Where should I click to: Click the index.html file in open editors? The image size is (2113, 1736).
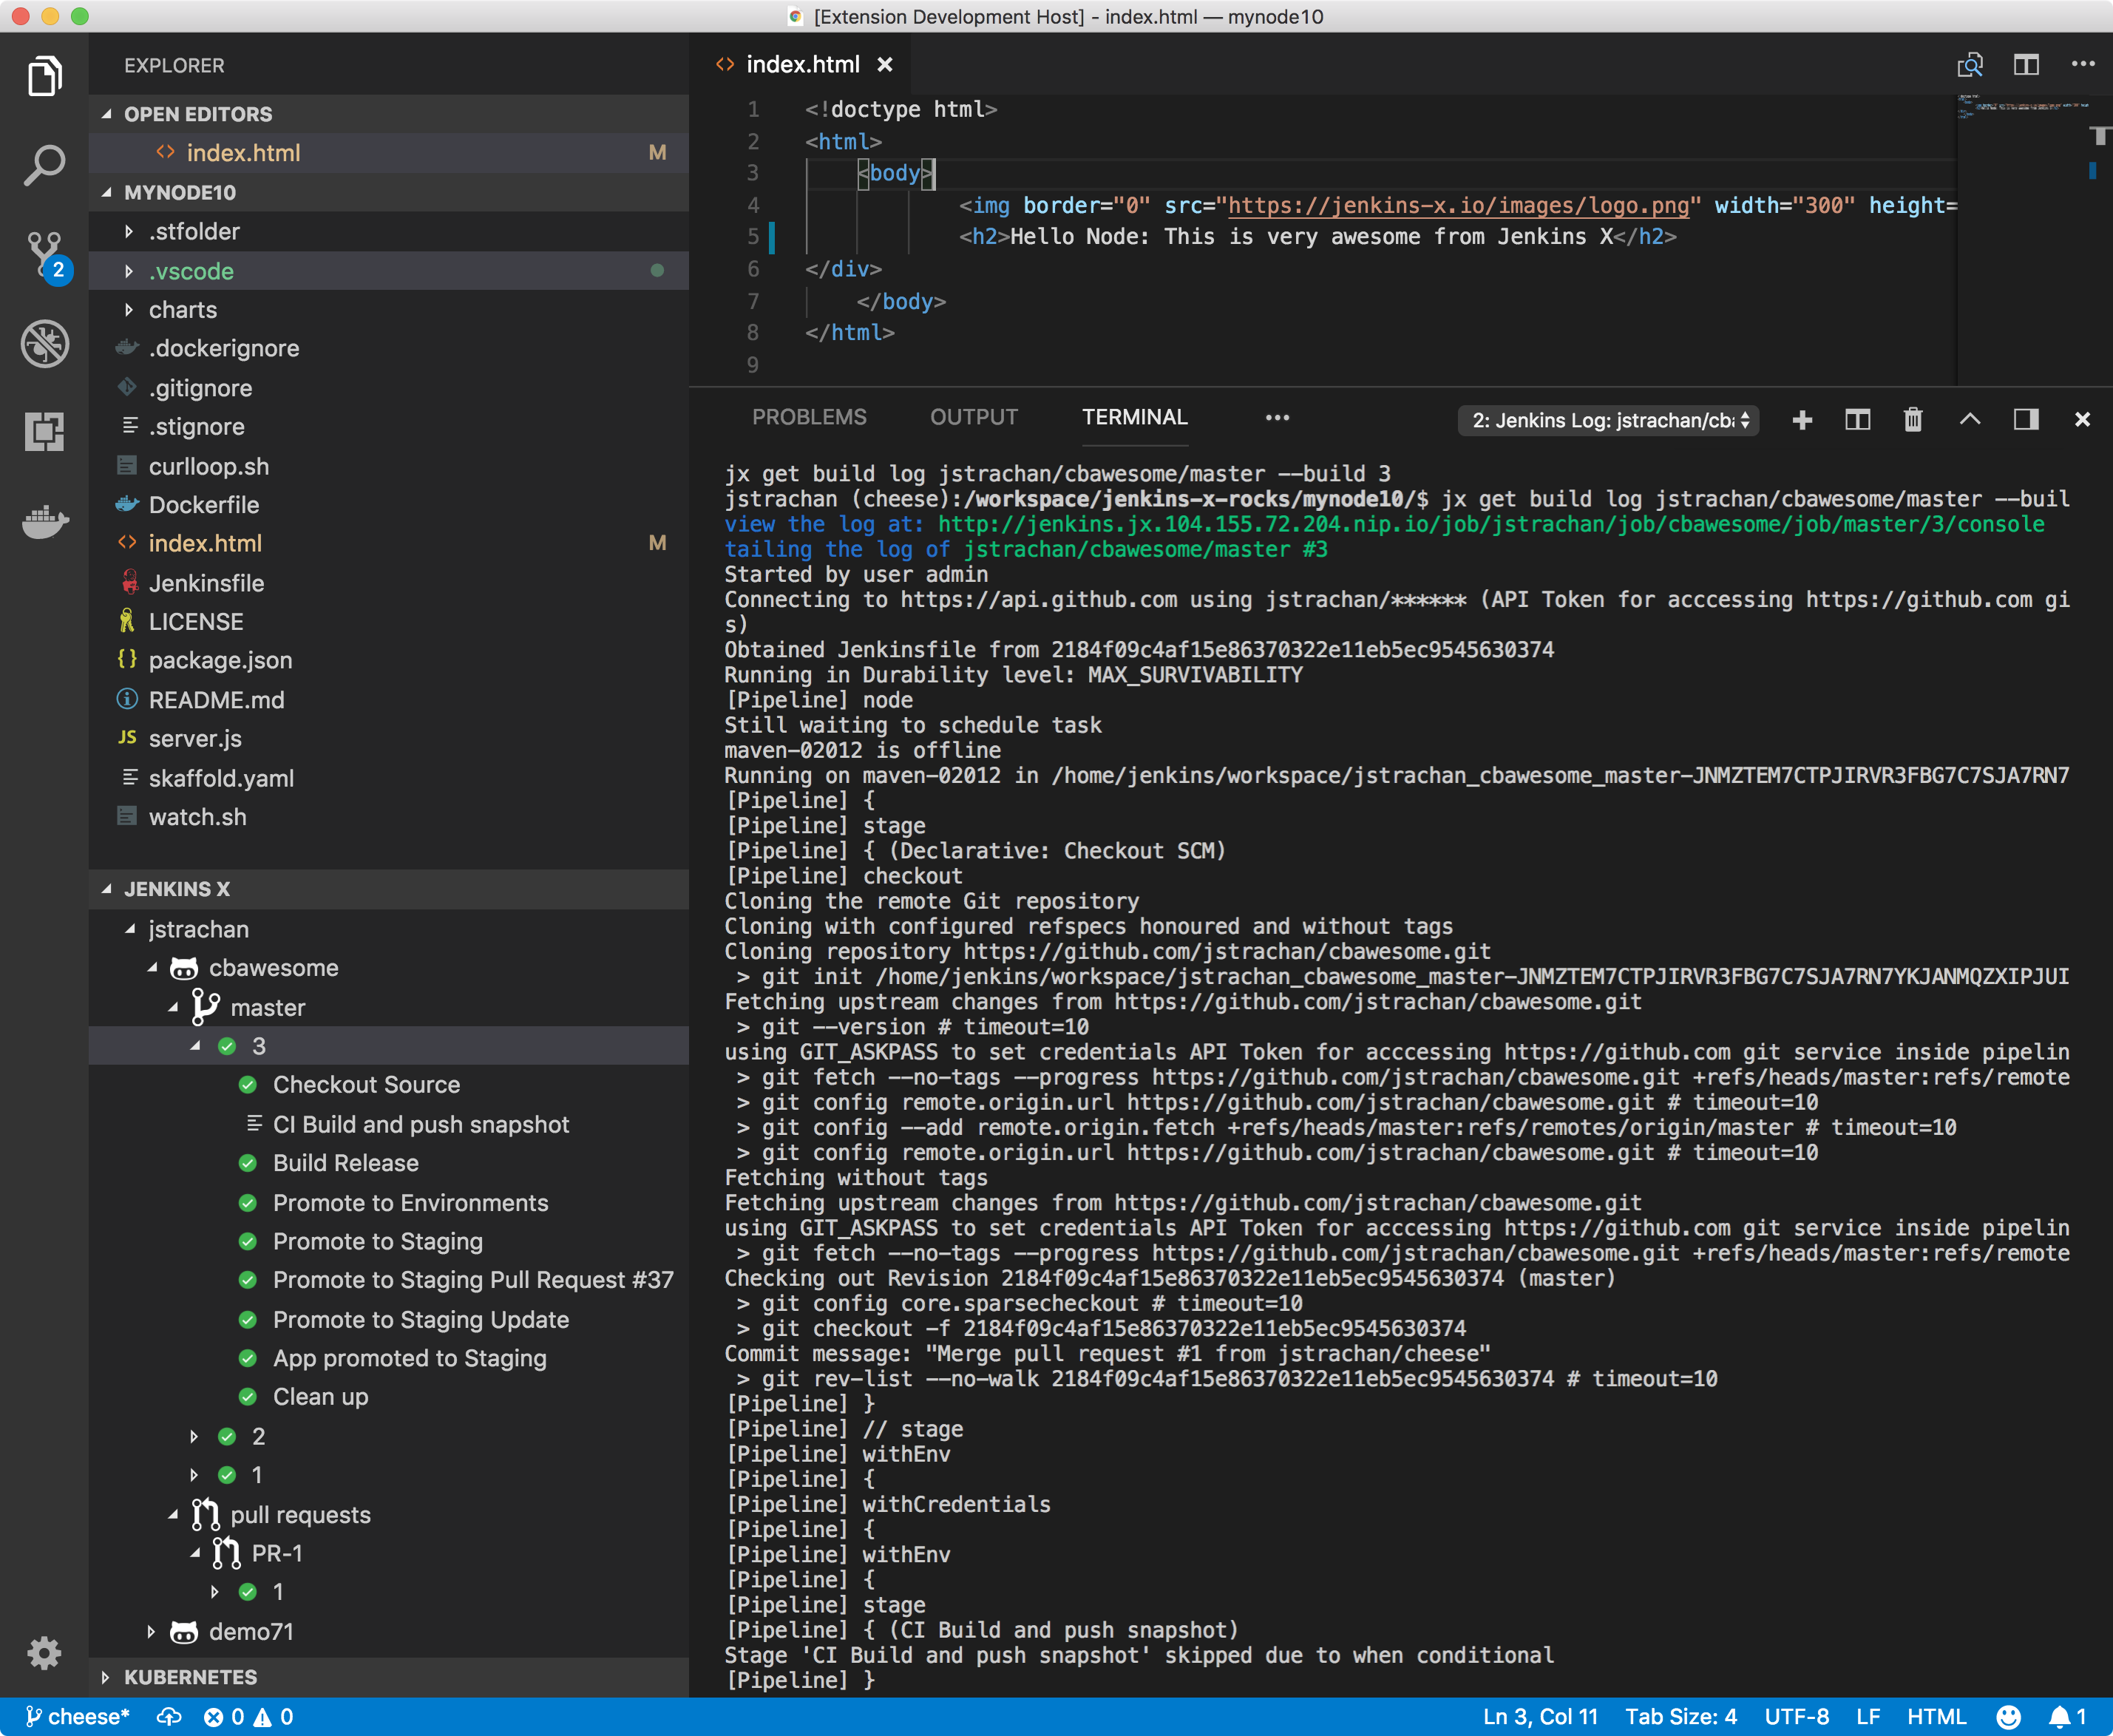244,153
